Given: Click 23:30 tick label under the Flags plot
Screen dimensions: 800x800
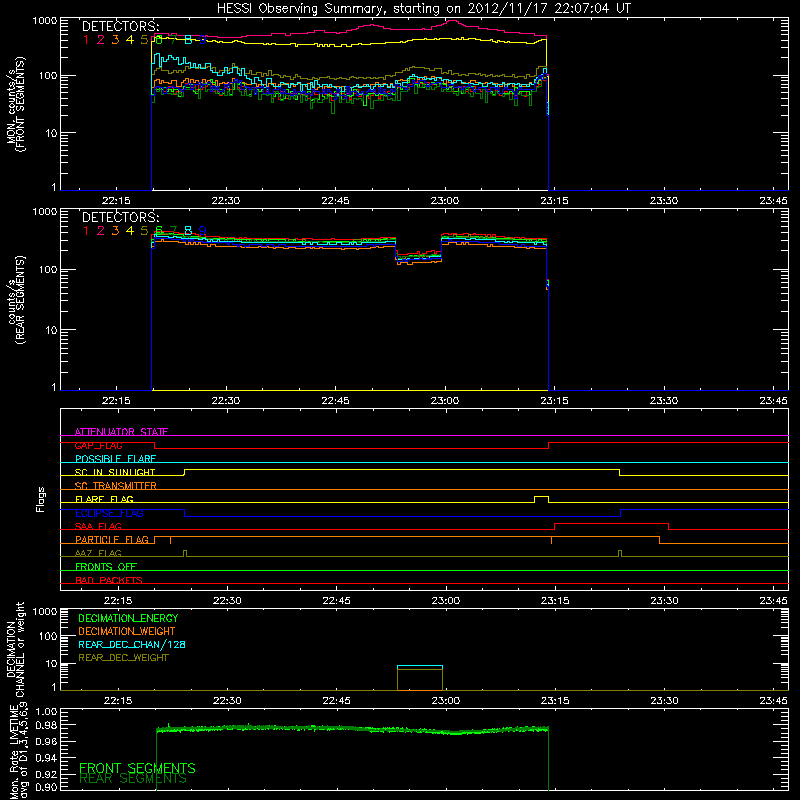Looking at the screenshot, I should (x=664, y=601).
